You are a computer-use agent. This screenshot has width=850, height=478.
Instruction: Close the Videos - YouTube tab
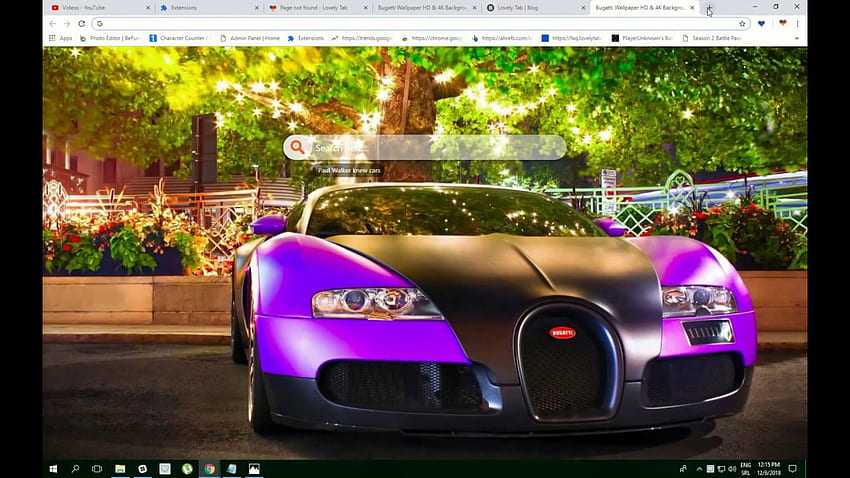click(x=148, y=8)
